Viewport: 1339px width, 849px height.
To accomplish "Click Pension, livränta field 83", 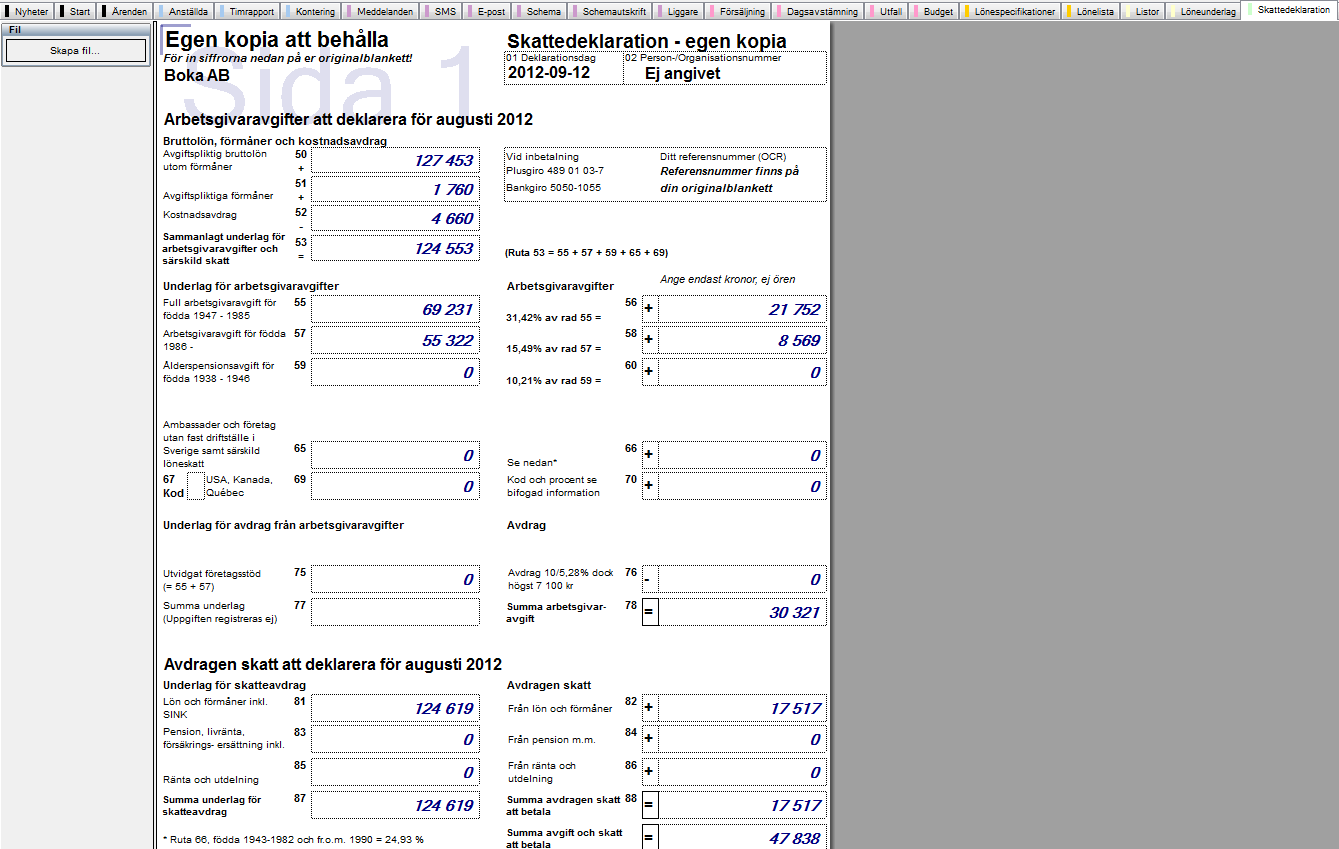I will coord(395,739).
